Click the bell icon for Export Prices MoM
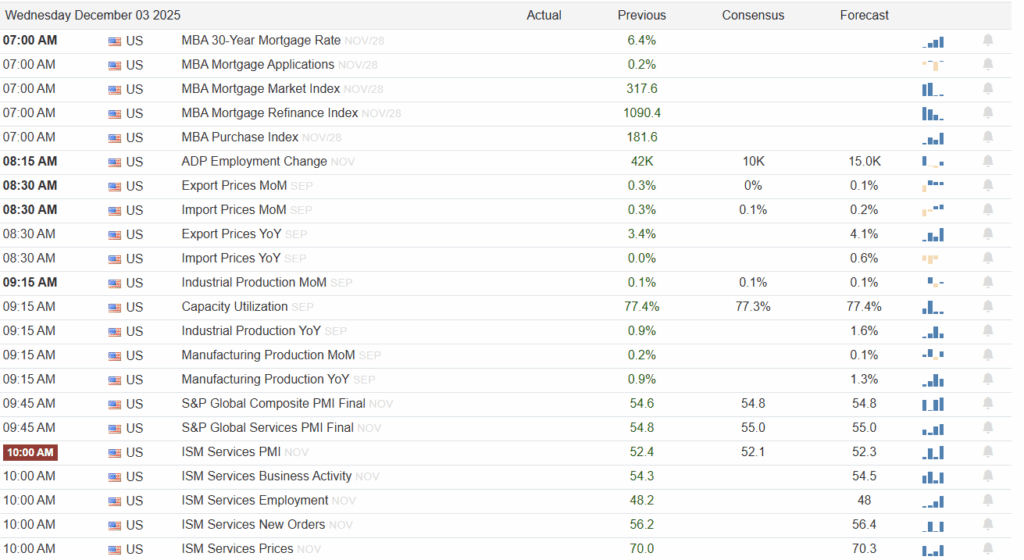The width and height of the screenshot is (1024, 560). pyautogui.click(x=988, y=185)
